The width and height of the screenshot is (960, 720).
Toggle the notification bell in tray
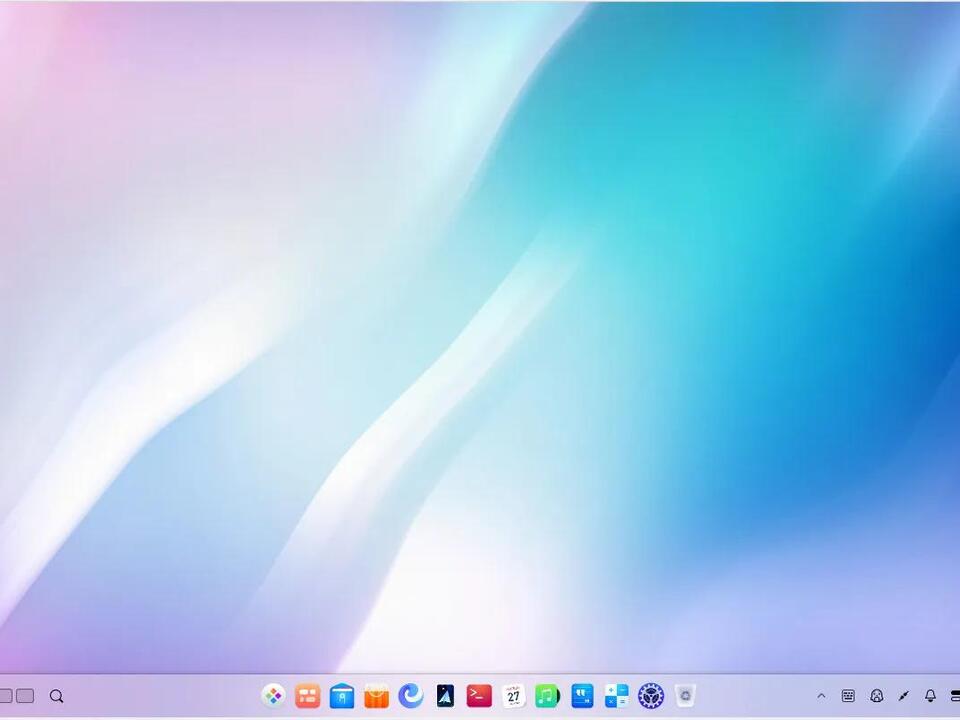coord(930,696)
